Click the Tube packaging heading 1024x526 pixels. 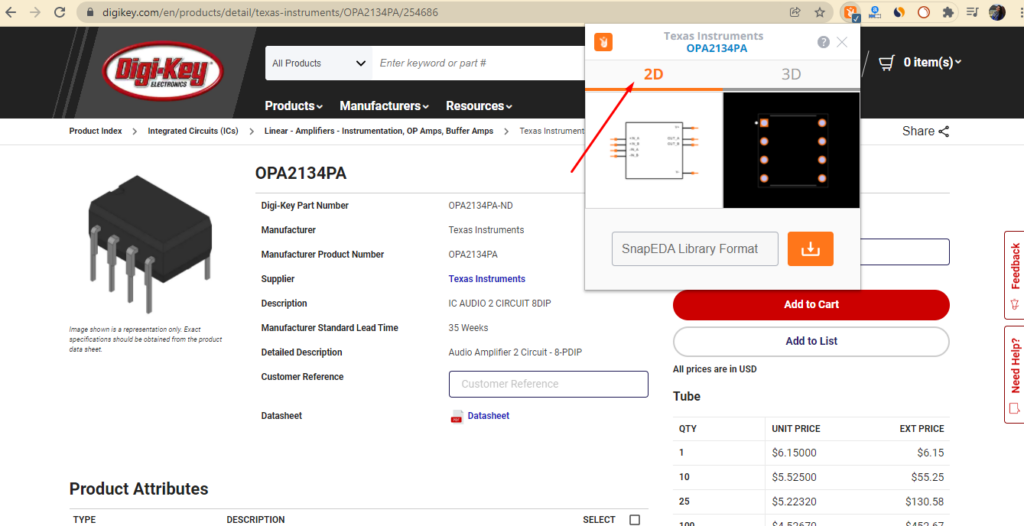(686, 397)
